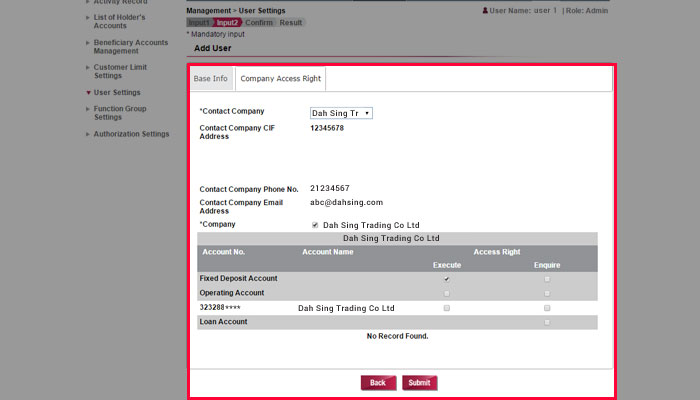Click the Fixed Deposit Account row label
Image resolution: width=700 pixels, height=400 pixels.
238,279
